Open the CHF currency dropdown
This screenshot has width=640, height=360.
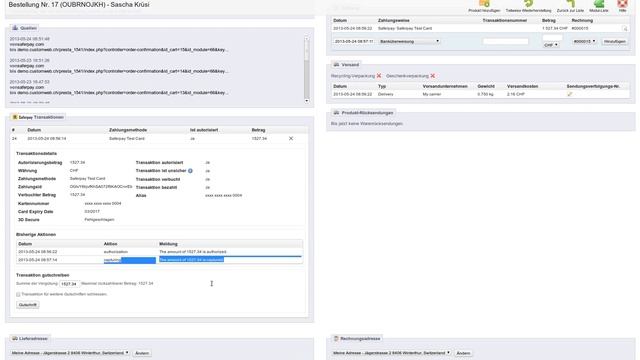(551, 45)
